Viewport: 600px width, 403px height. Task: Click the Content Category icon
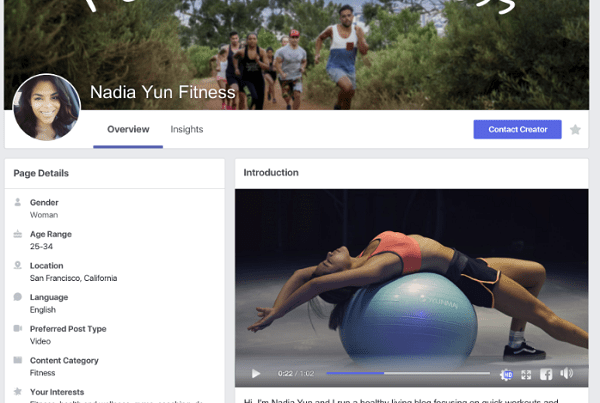pos(18,360)
